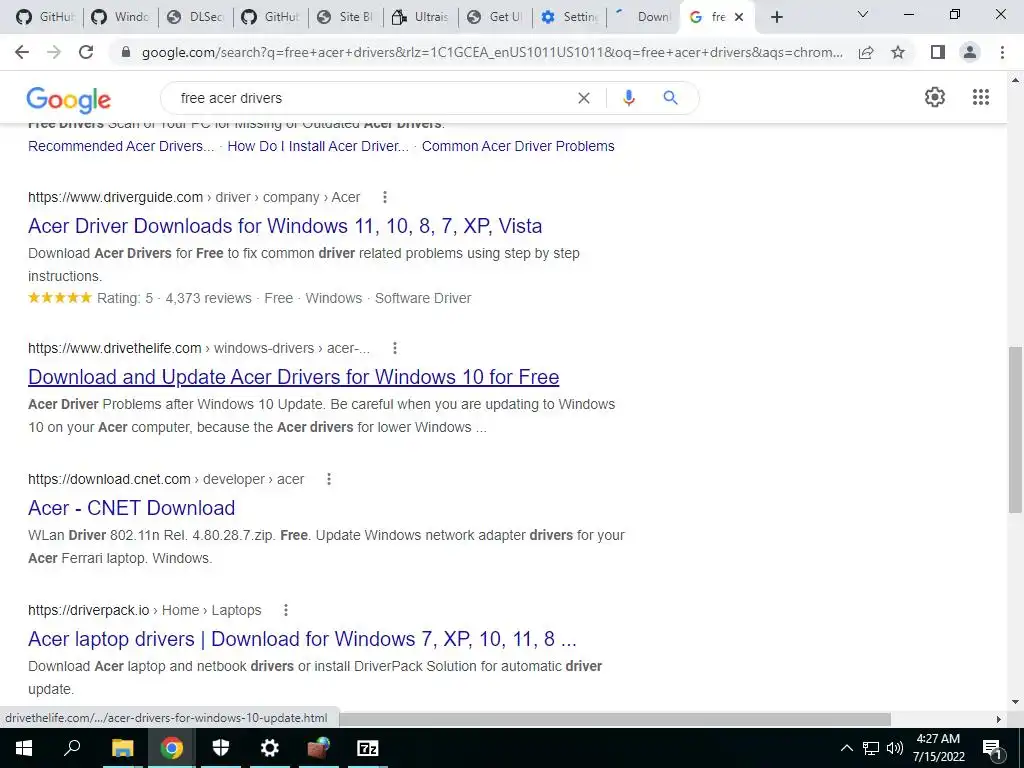Image resolution: width=1024 pixels, height=768 pixels.
Task: Click the horizontal scrollbar thumb
Action: [615, 719]
